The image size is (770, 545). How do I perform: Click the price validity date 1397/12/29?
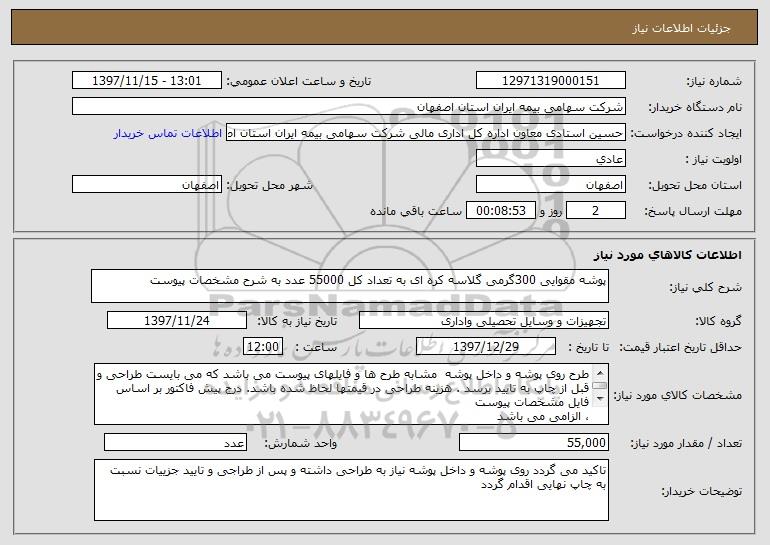click(486, 347)
